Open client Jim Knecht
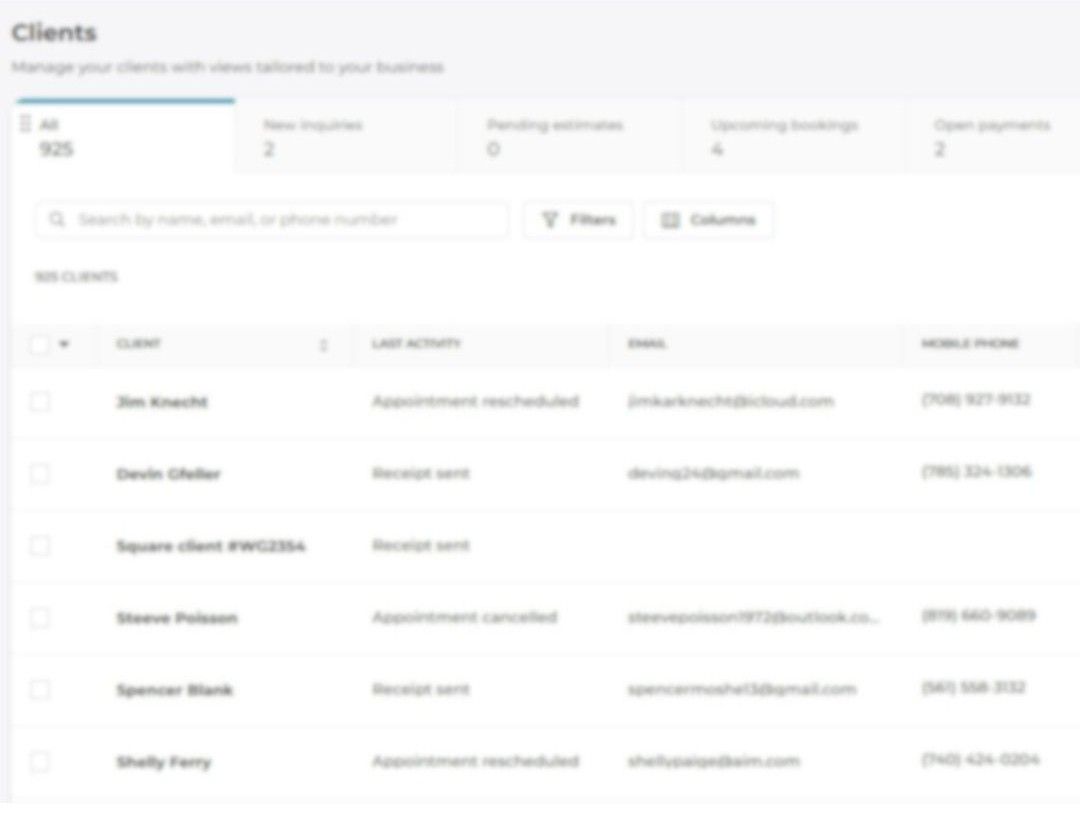Image resolution: width=1080 pixels, height=829 pixels. pos(162,402)
